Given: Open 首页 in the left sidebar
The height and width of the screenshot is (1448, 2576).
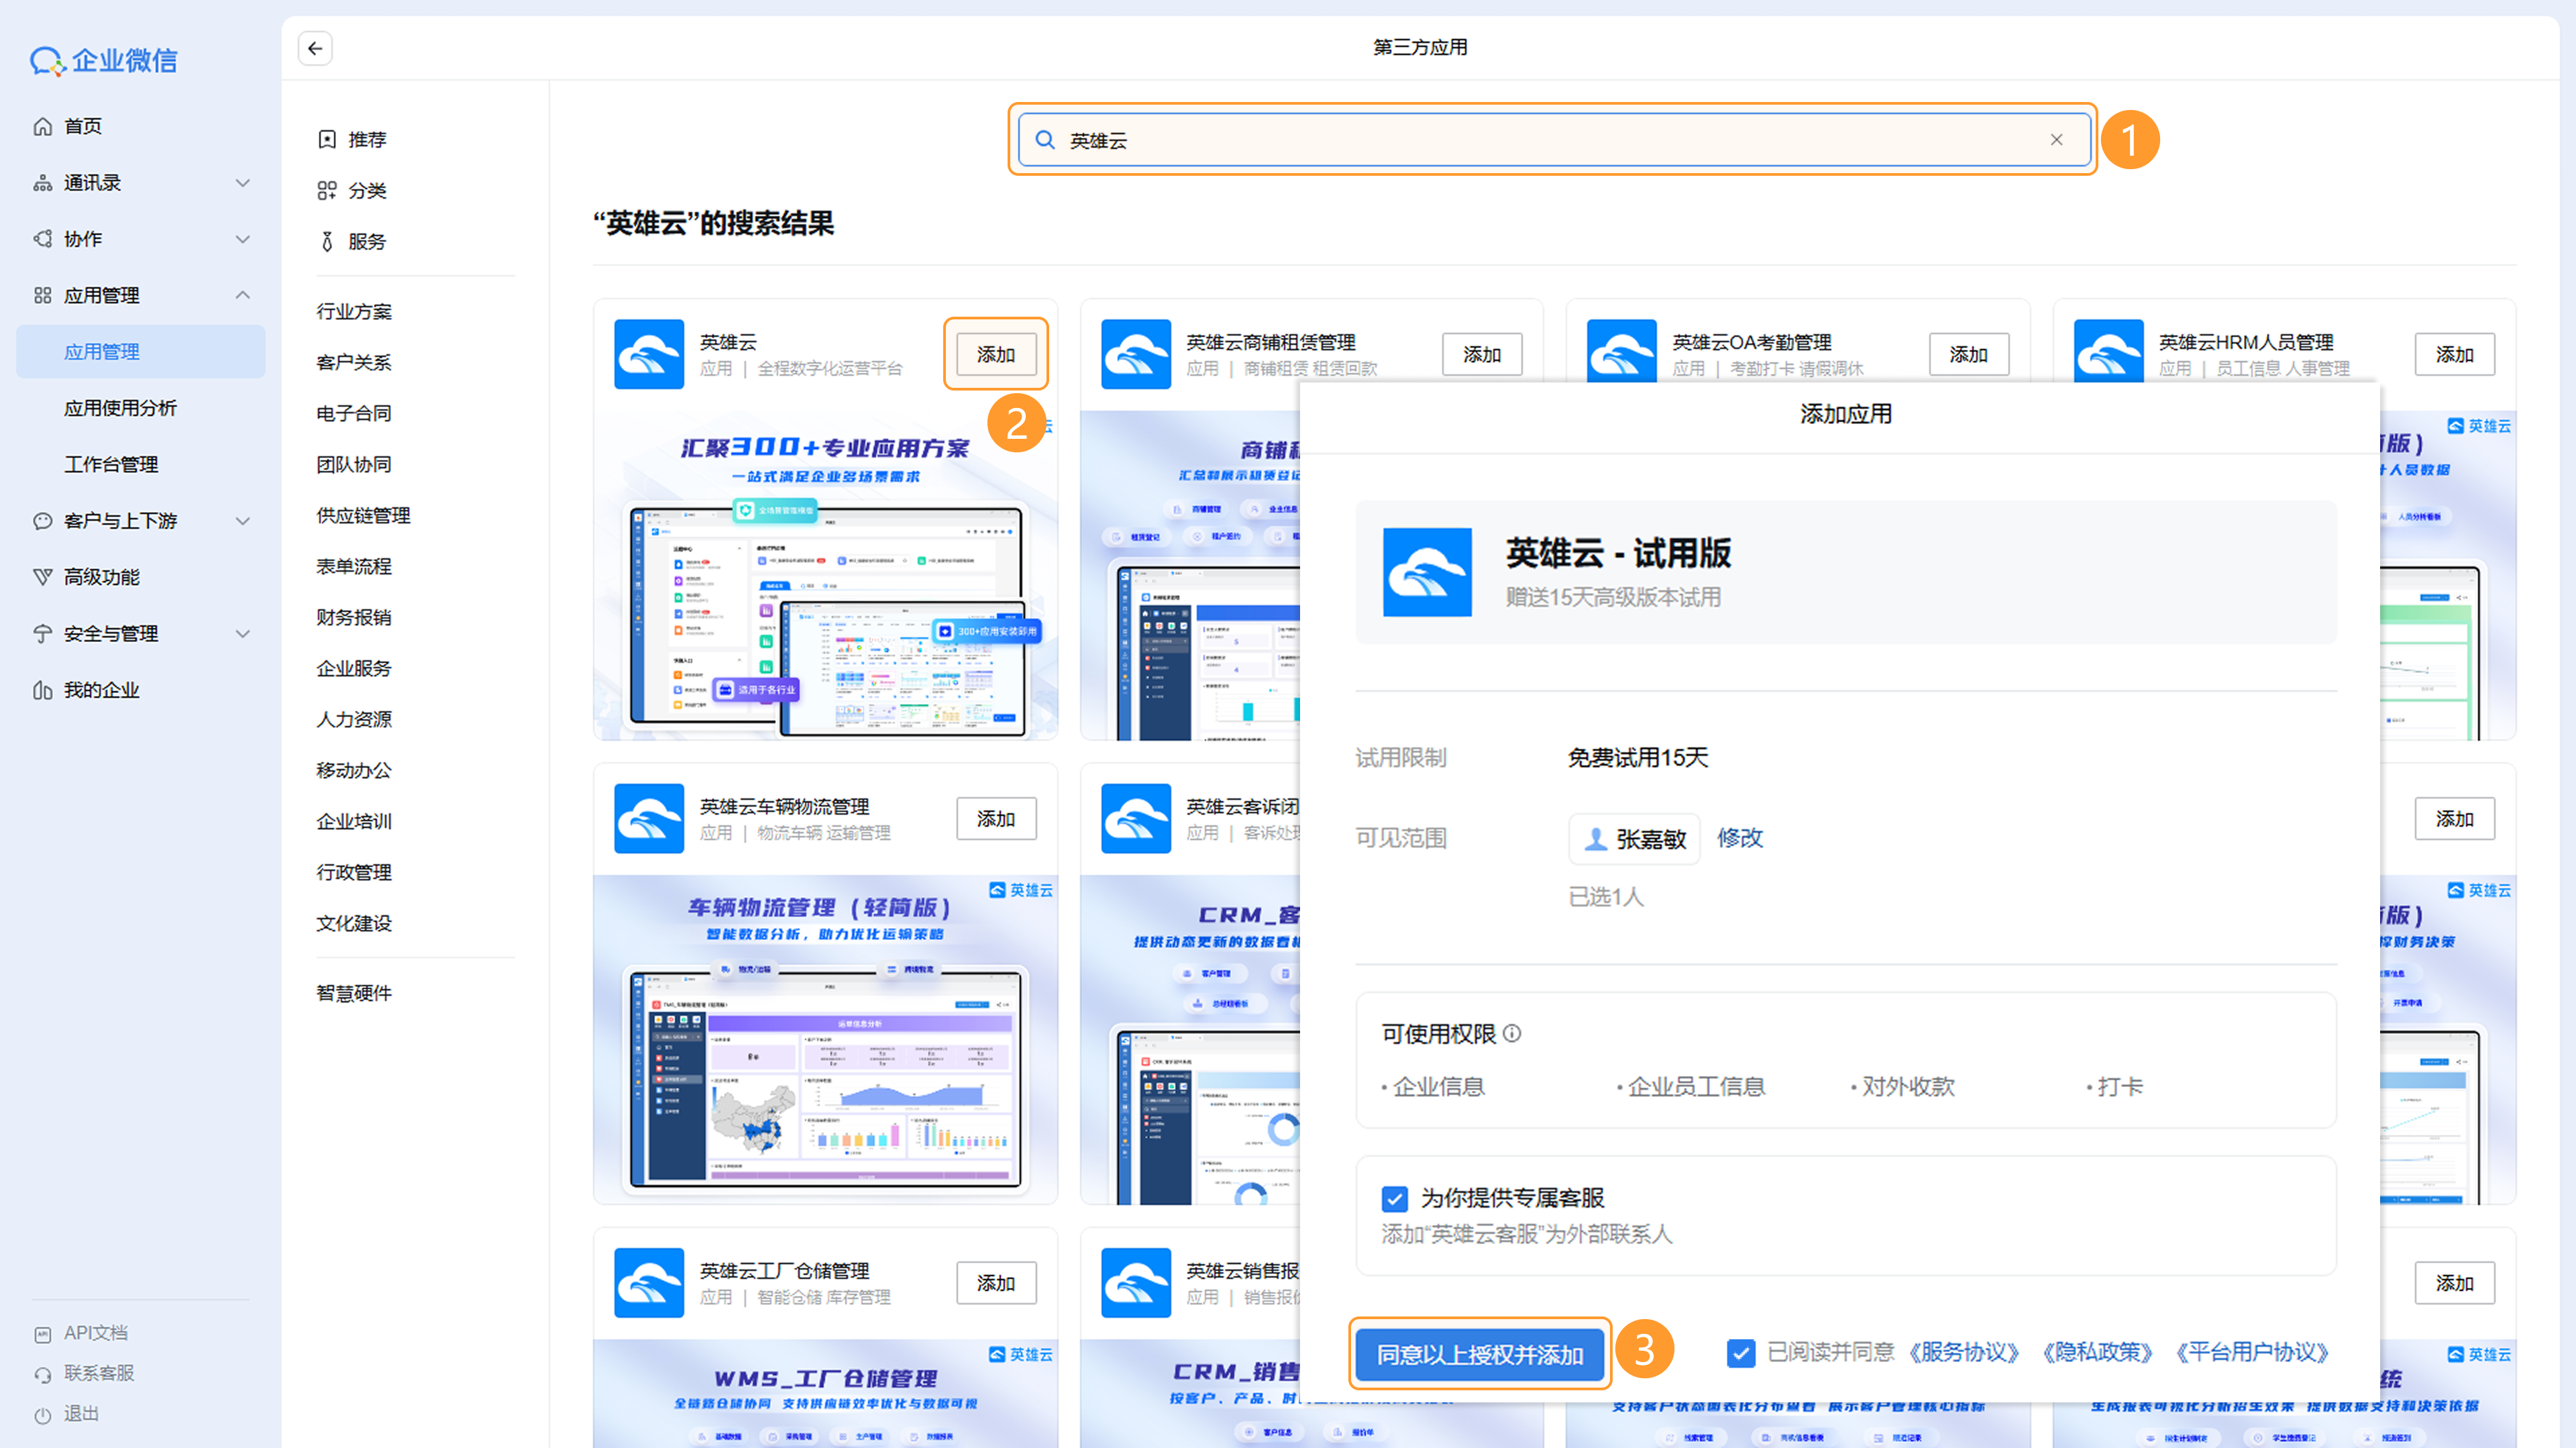Looking at the screenshot, I should coord(82,126).
